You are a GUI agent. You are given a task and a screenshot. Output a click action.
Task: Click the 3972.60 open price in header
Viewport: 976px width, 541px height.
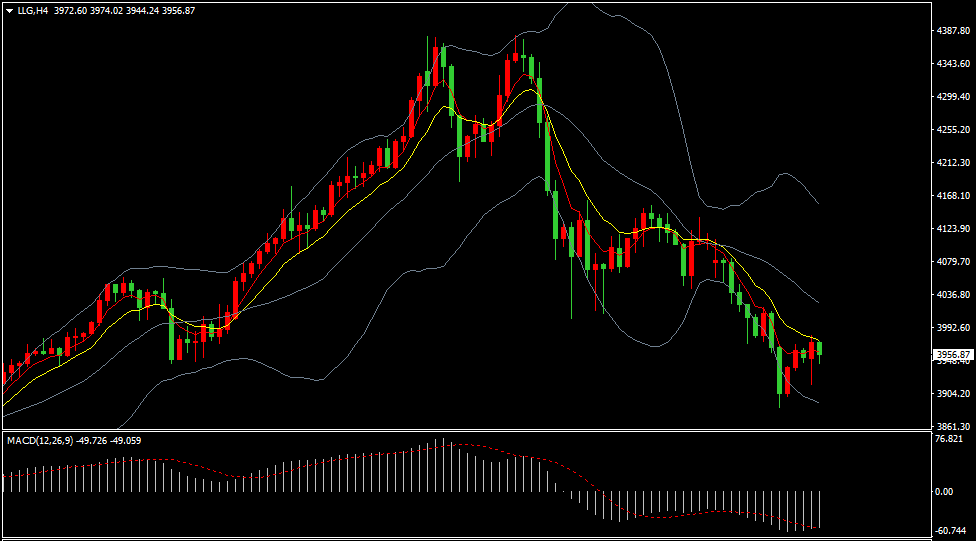click(70, 10)
